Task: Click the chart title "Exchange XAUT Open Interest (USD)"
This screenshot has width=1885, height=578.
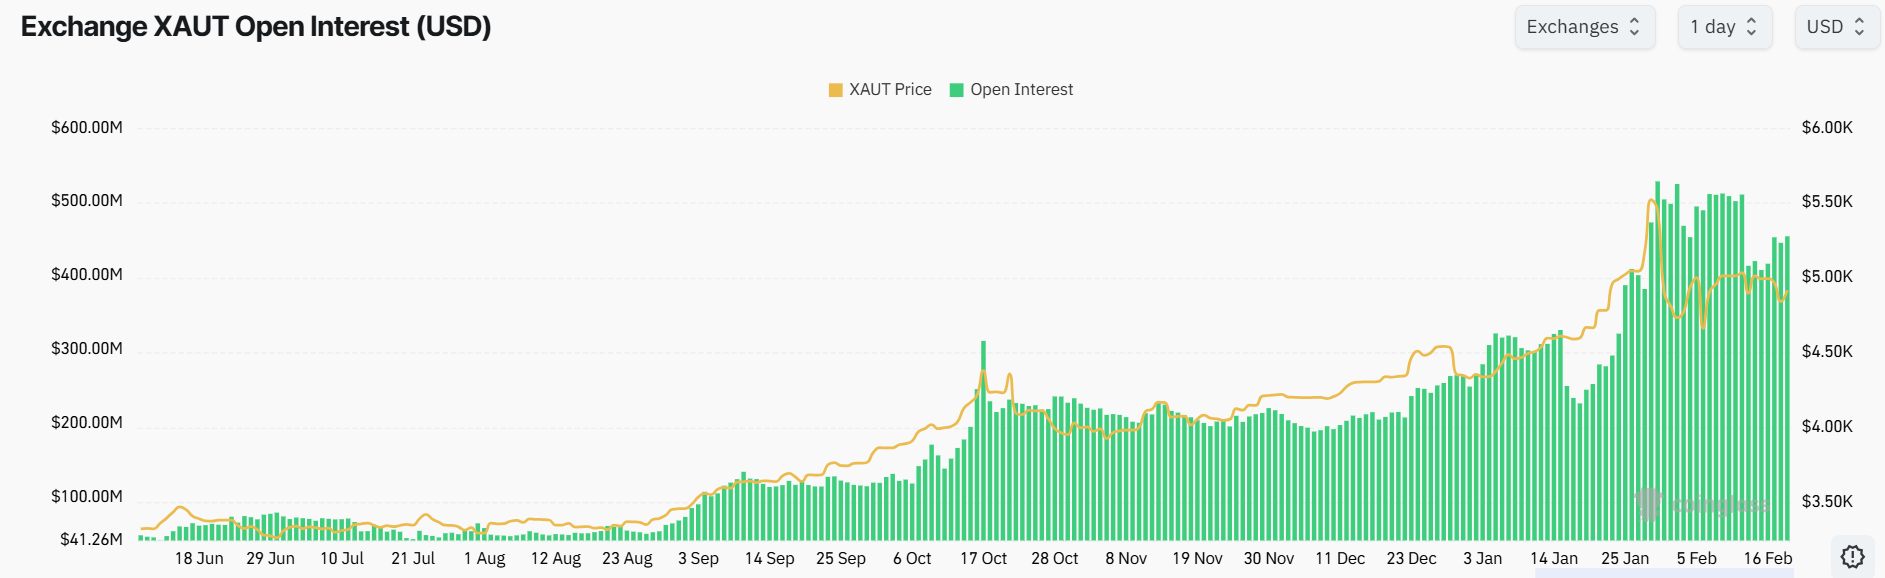Action: (256, 27)
